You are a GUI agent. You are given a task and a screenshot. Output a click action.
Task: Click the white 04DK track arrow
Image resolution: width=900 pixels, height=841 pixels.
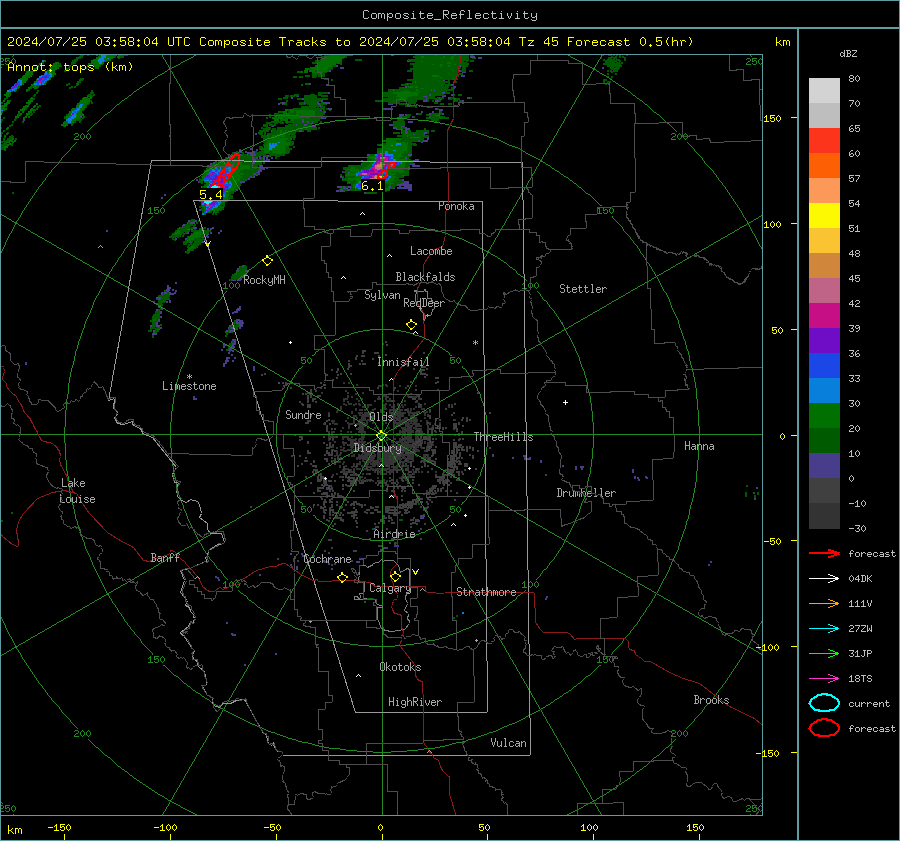pyautogui.click(x=824, y=579)
